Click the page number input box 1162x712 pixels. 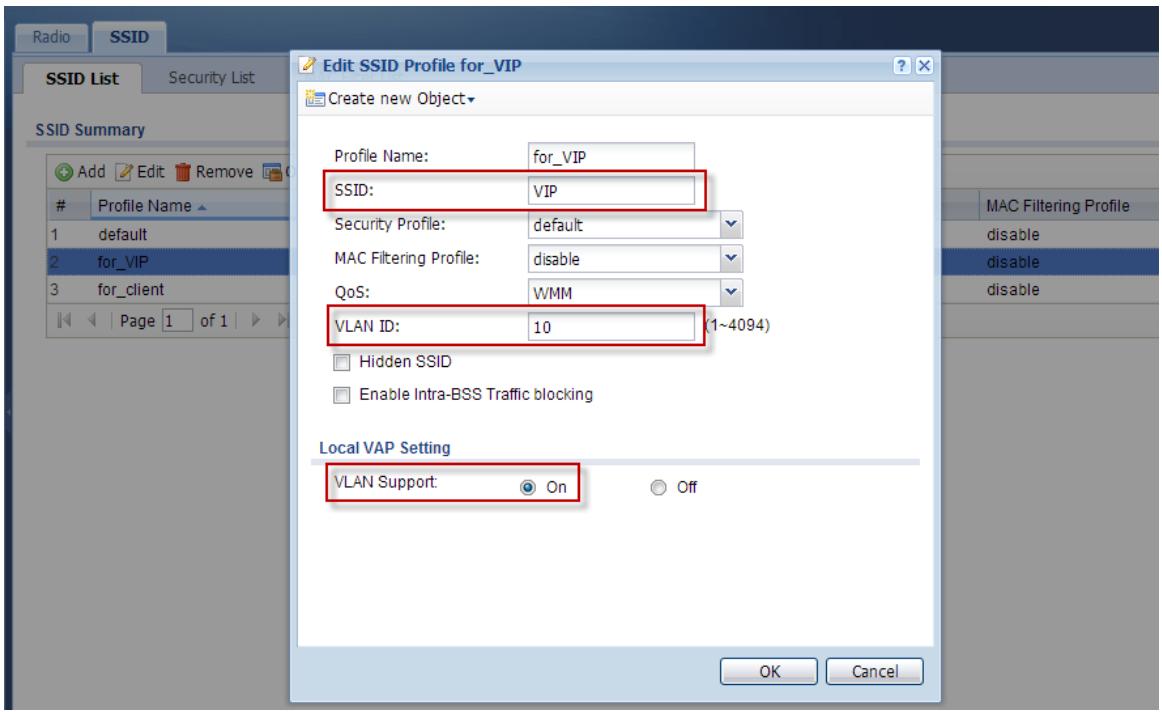pyautogui.click(x=176, y=321)
